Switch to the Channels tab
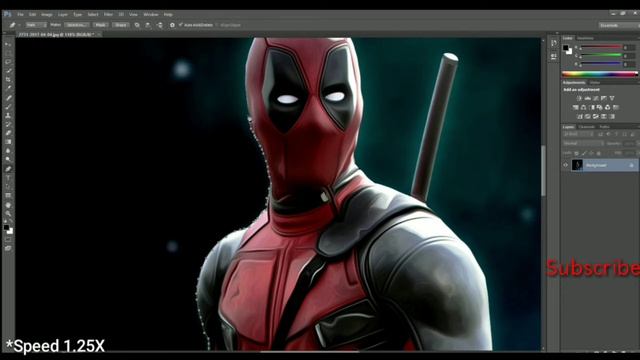The image size is (640, 360). click(x=587, y=127)
